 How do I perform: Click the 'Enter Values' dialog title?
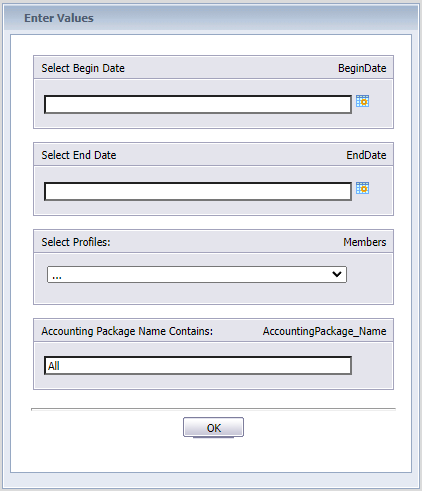[x=59, y=18]
